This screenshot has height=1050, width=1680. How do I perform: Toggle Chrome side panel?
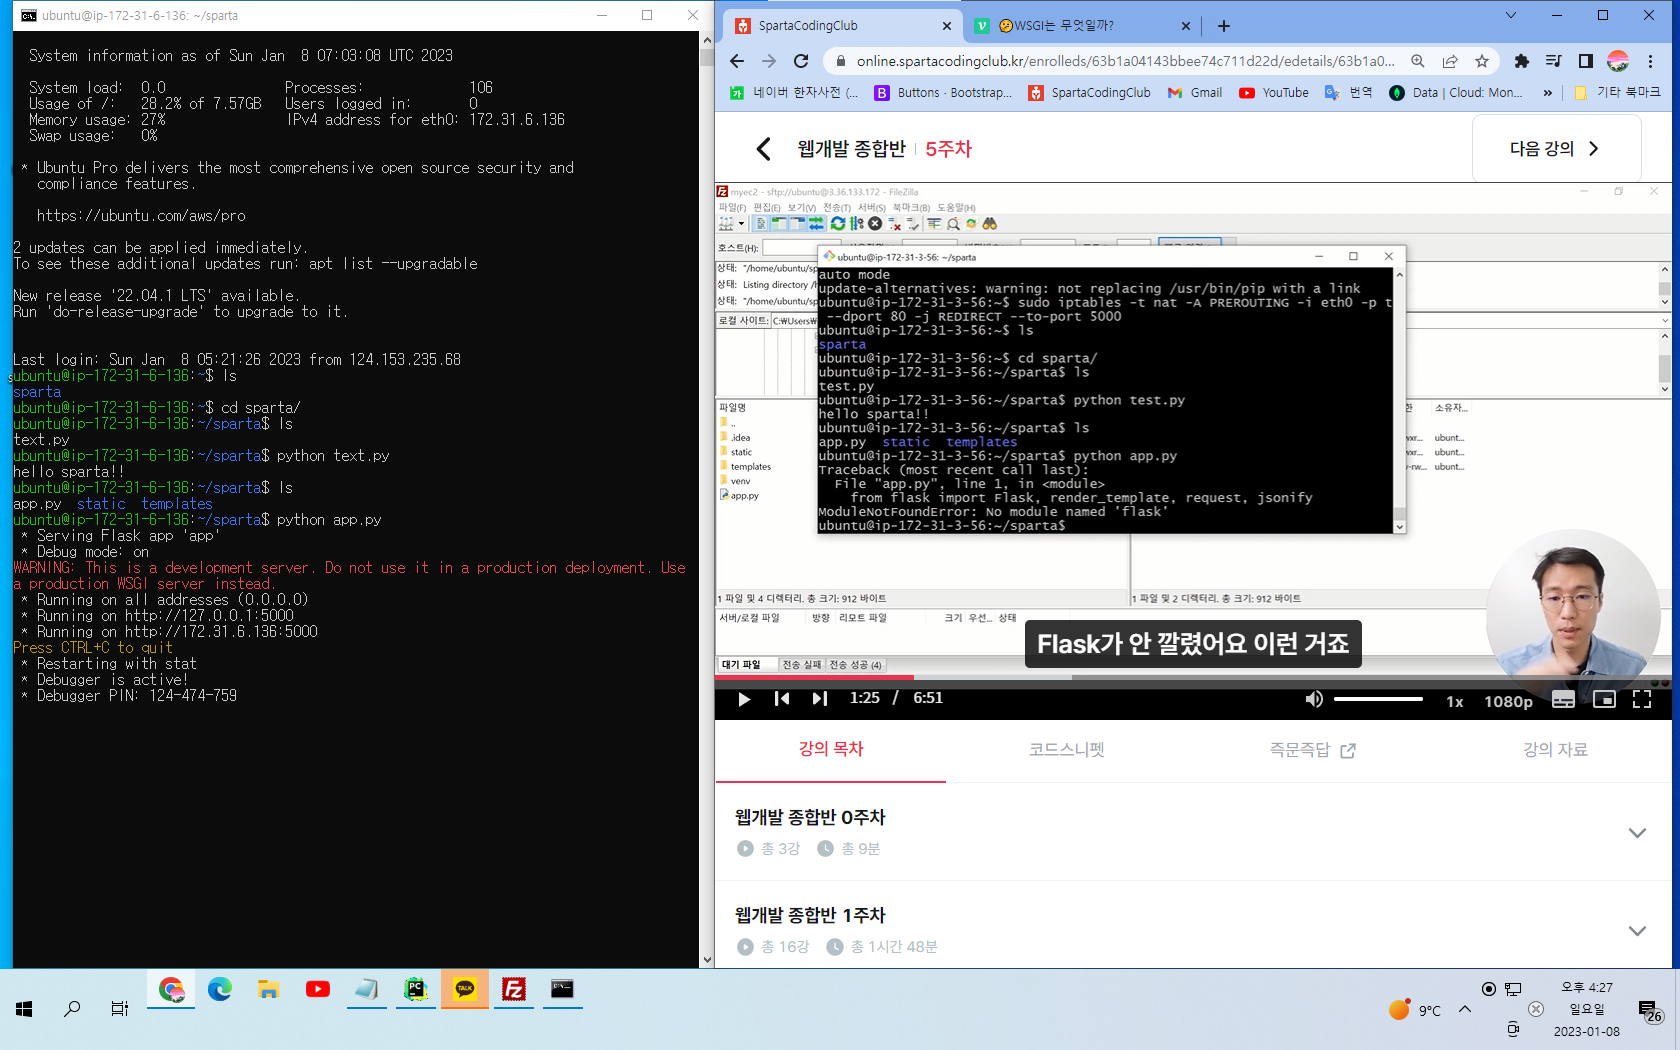click(1585, 61)
